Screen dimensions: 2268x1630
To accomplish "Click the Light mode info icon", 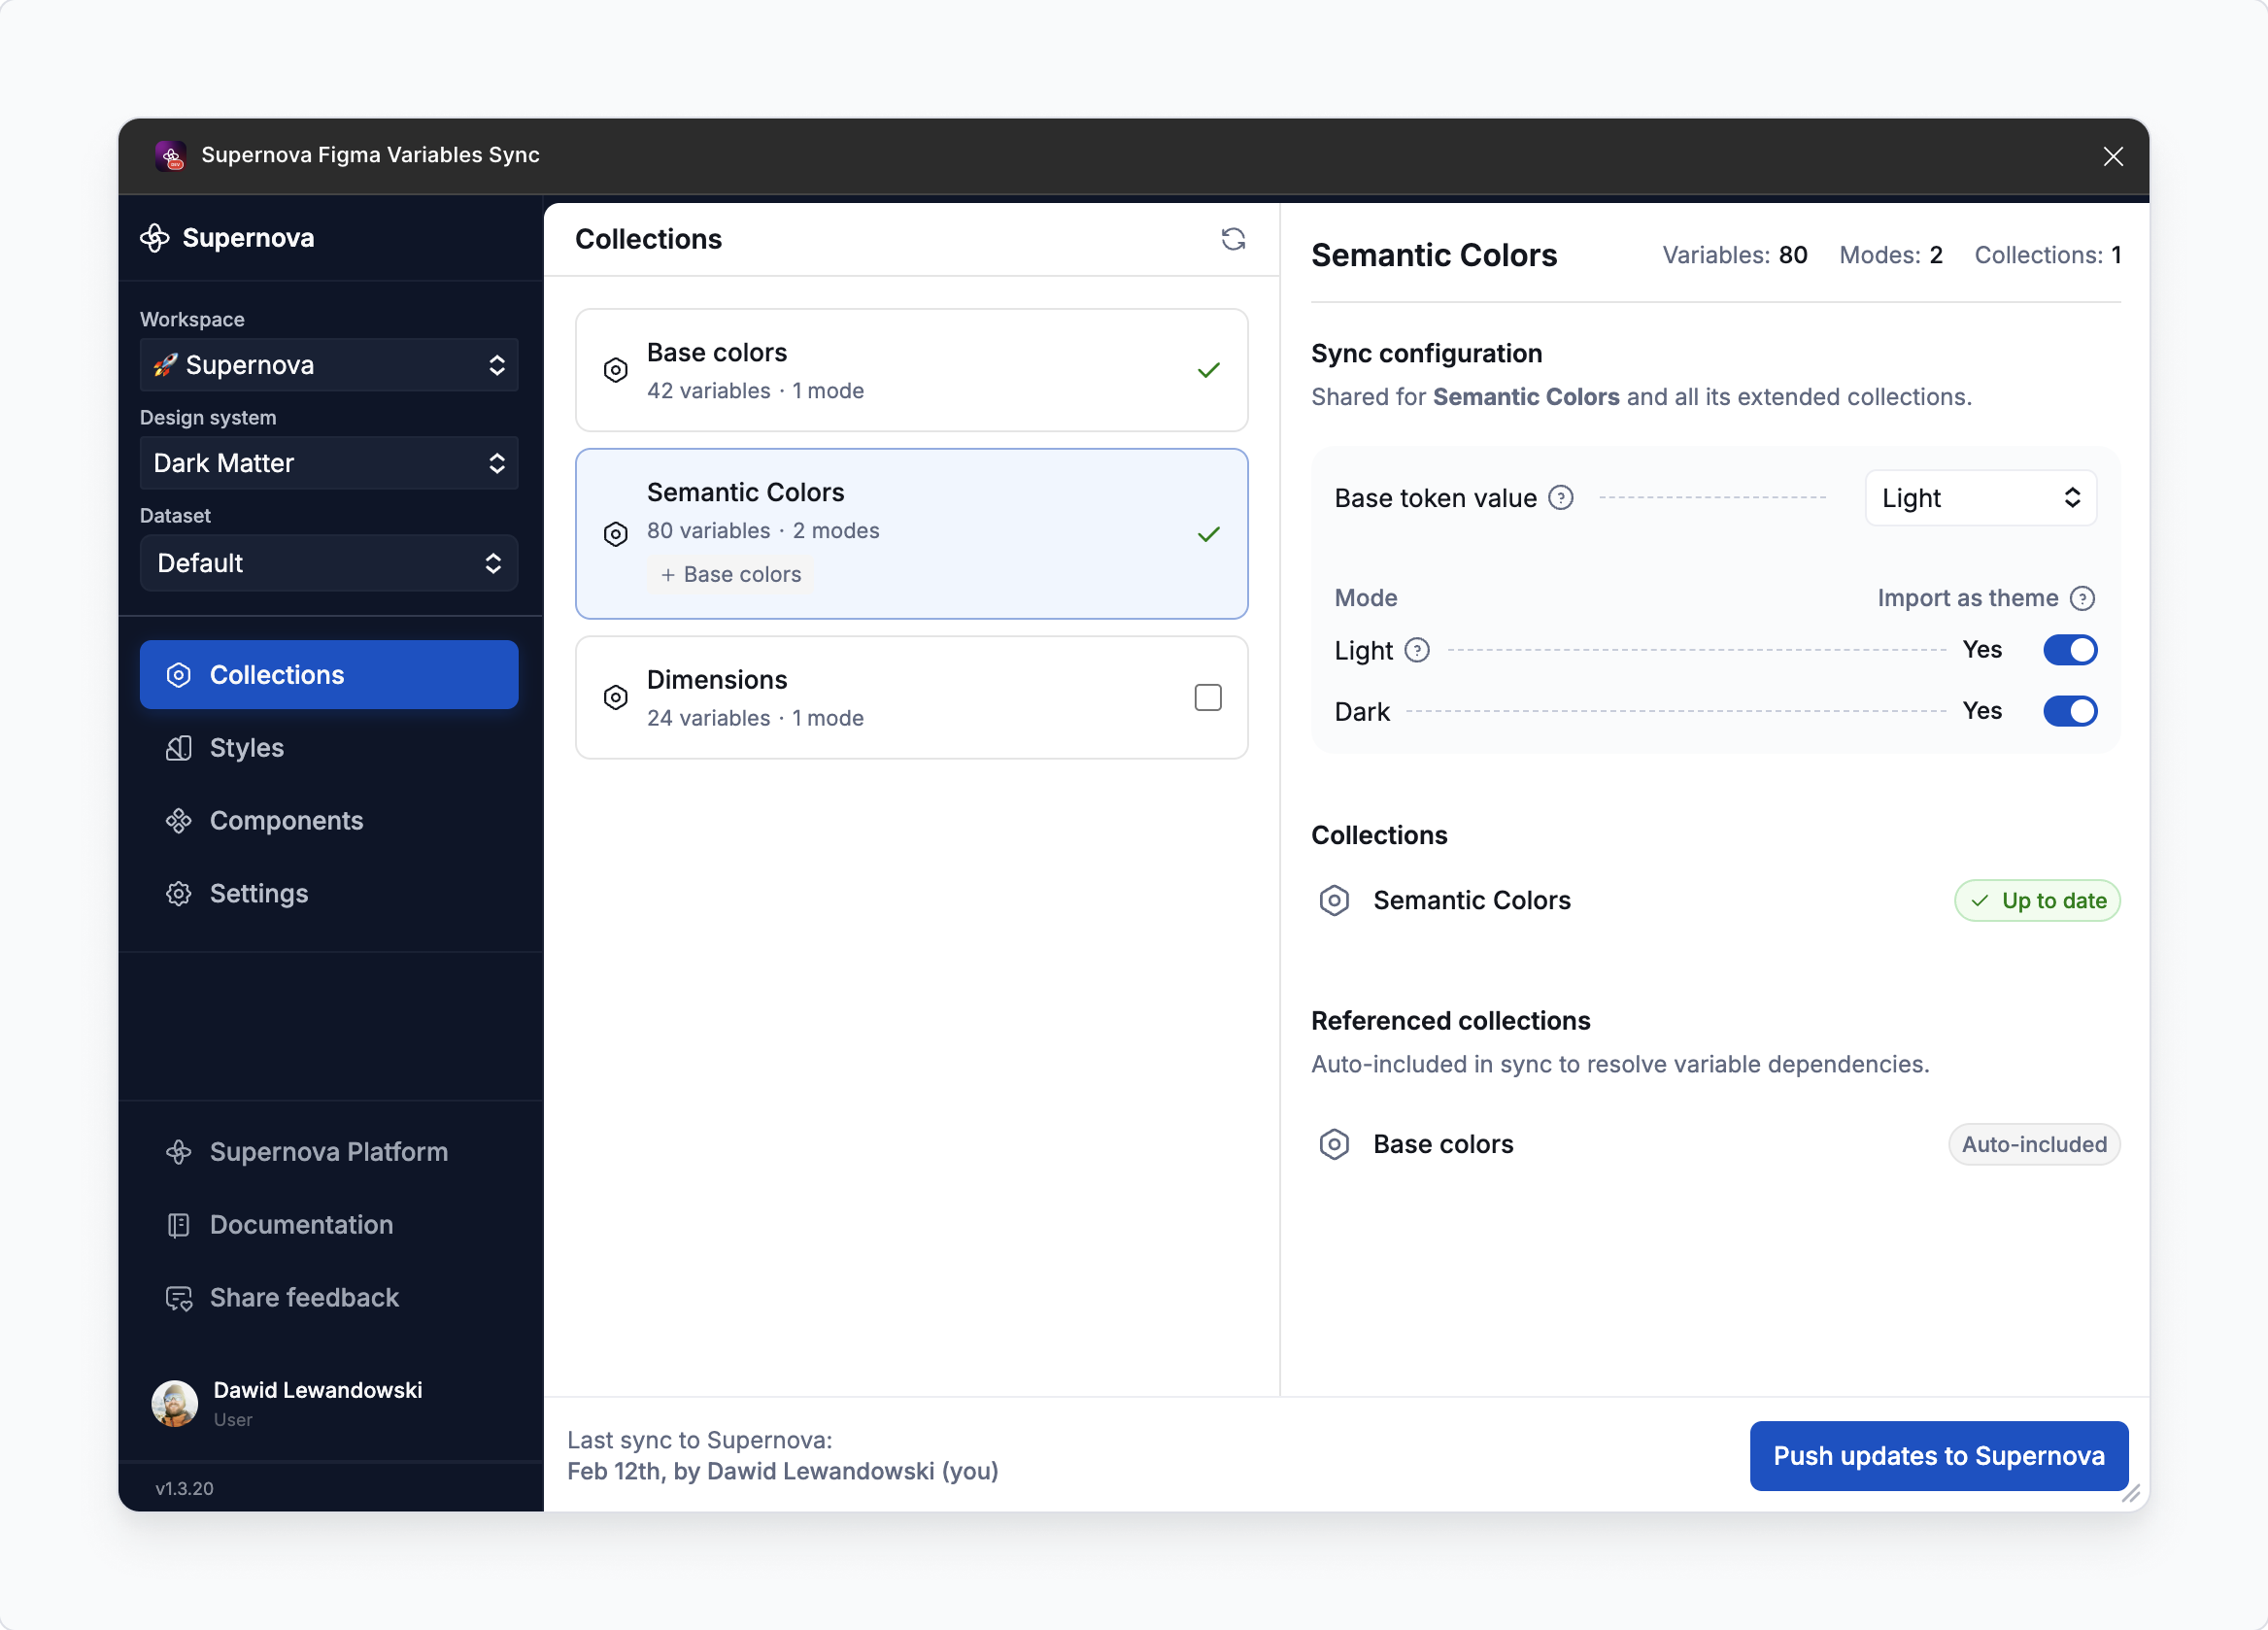I will coord(1417,650).
